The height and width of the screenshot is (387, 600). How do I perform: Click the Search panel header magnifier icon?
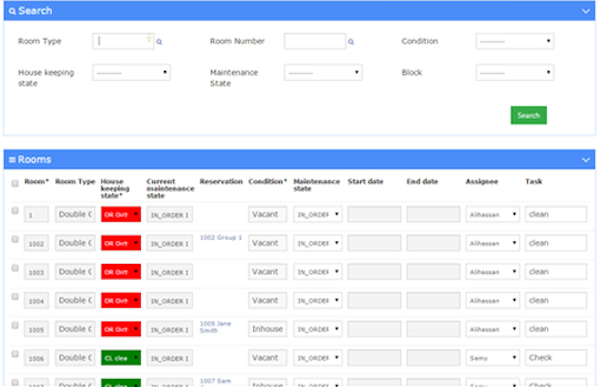(12, 11)
